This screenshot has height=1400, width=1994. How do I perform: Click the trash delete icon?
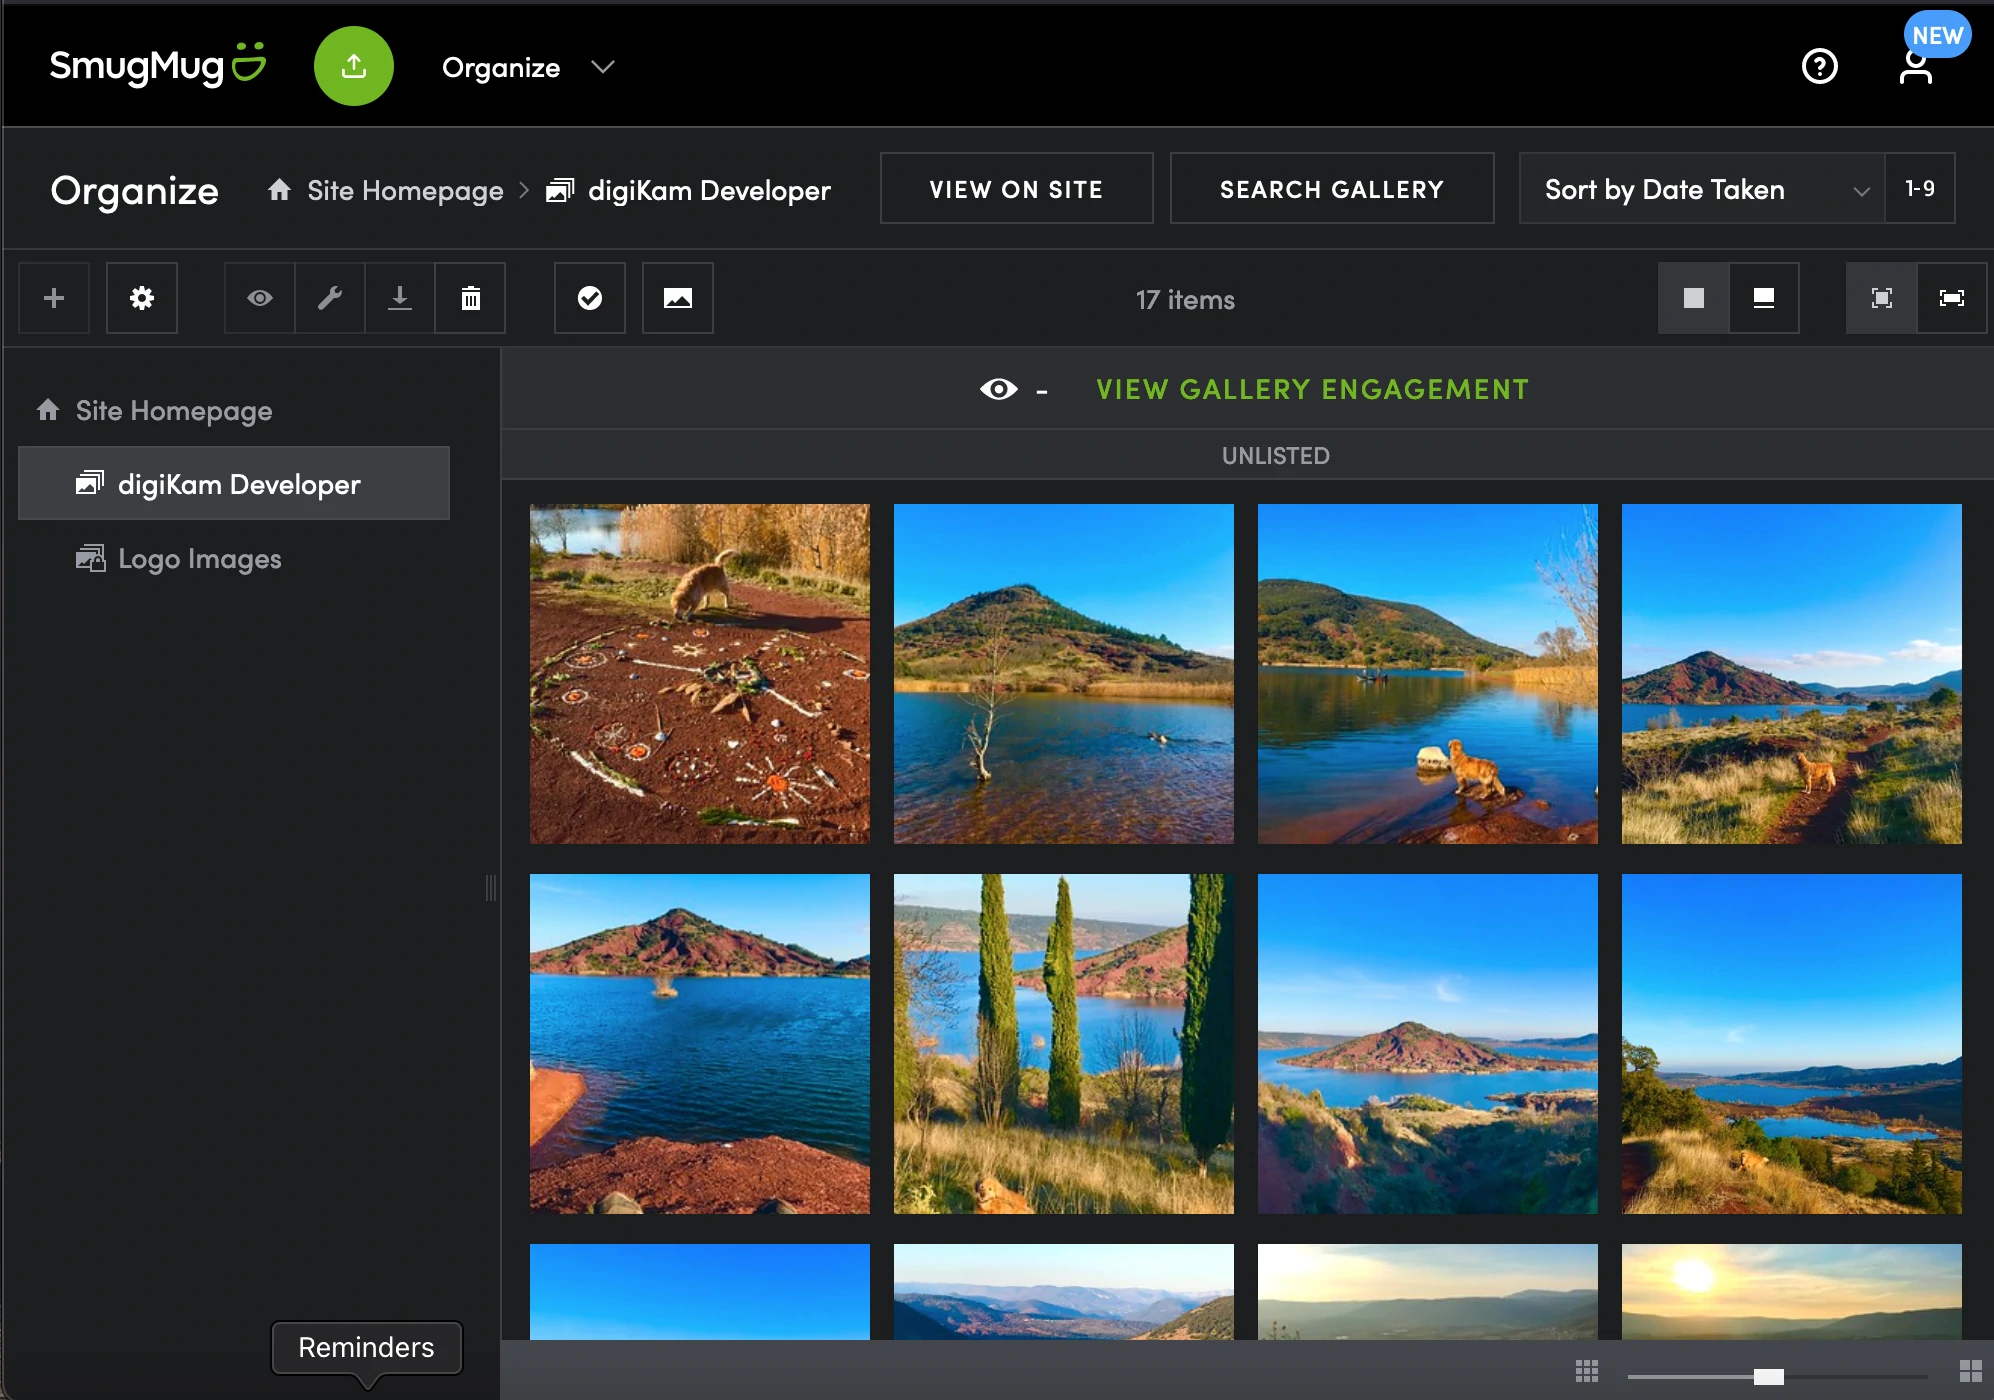[470, 298]
